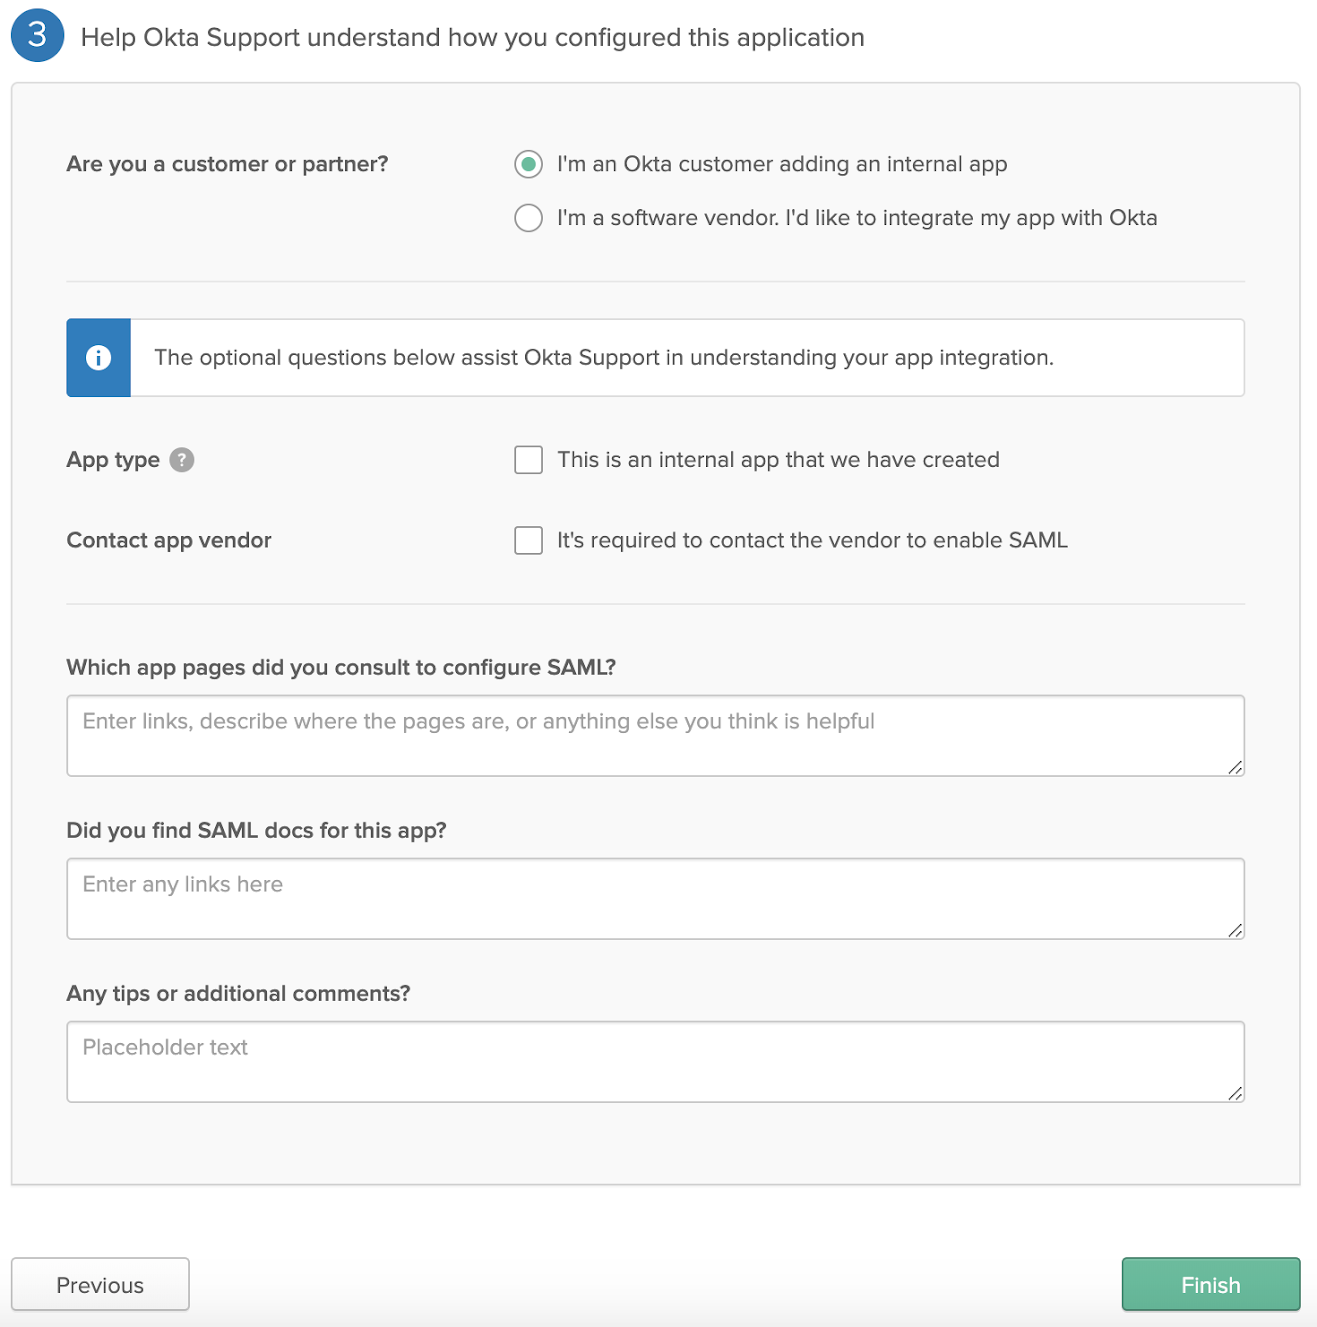The image size is (1317, 1327).
Task: Click the App type help question-mark icon
Action: pyautogui.click(x=181, y=460)
